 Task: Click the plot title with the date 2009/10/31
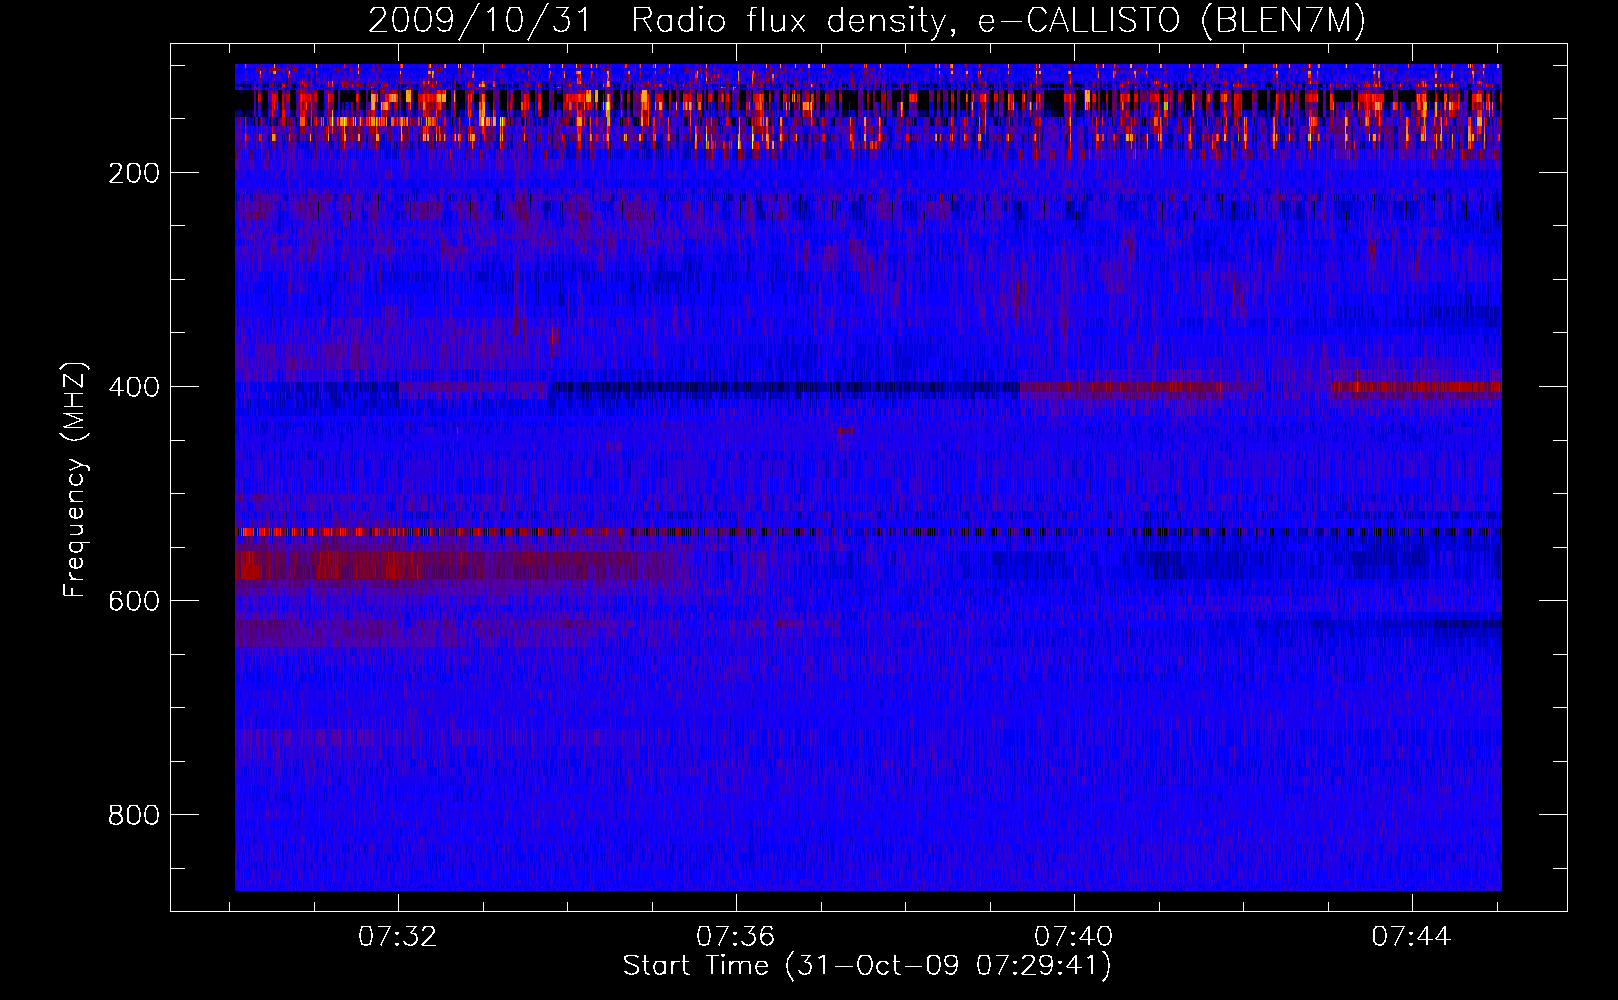pyautogui.click(x=867, y=21)
